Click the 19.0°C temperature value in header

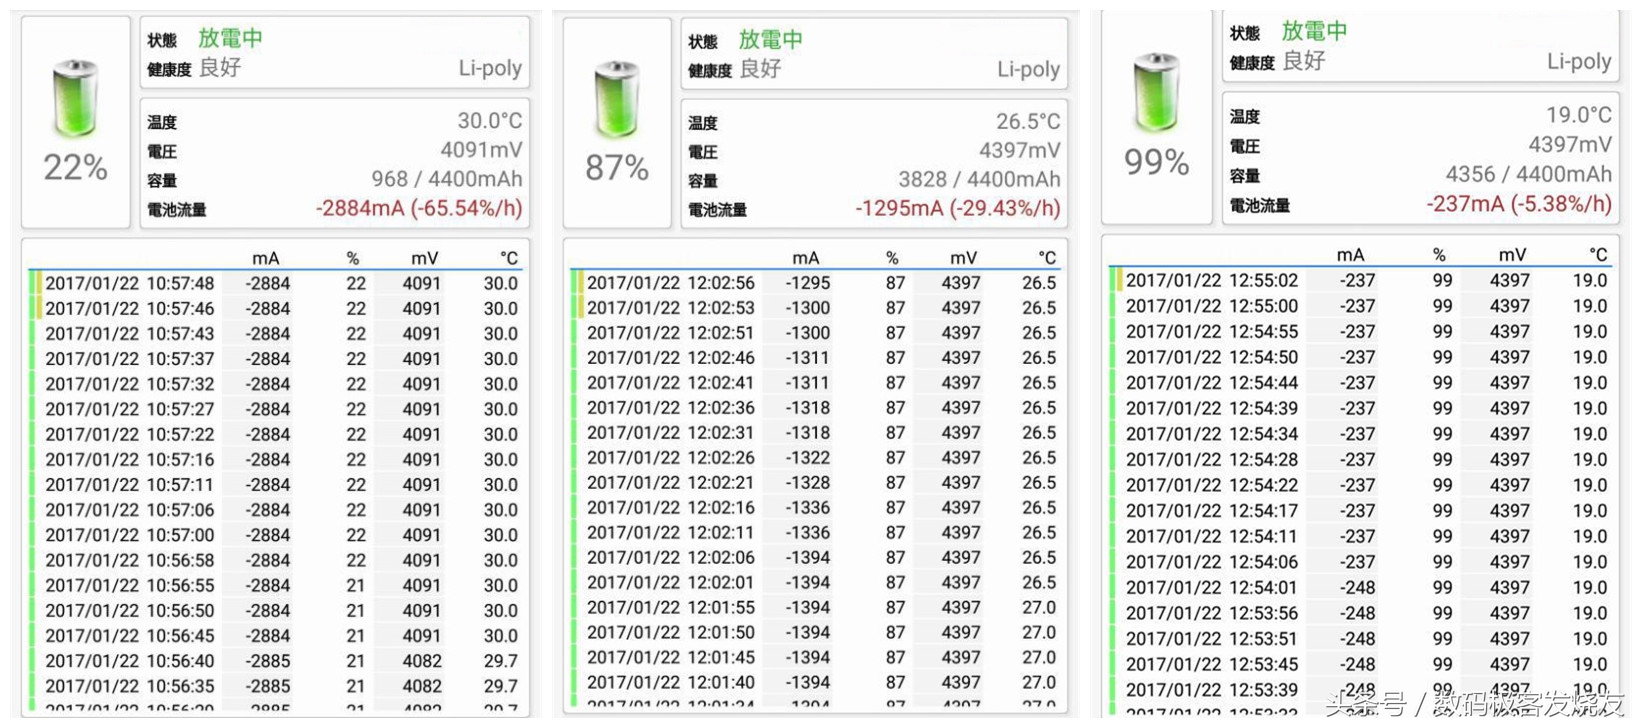coord(1579,115)
